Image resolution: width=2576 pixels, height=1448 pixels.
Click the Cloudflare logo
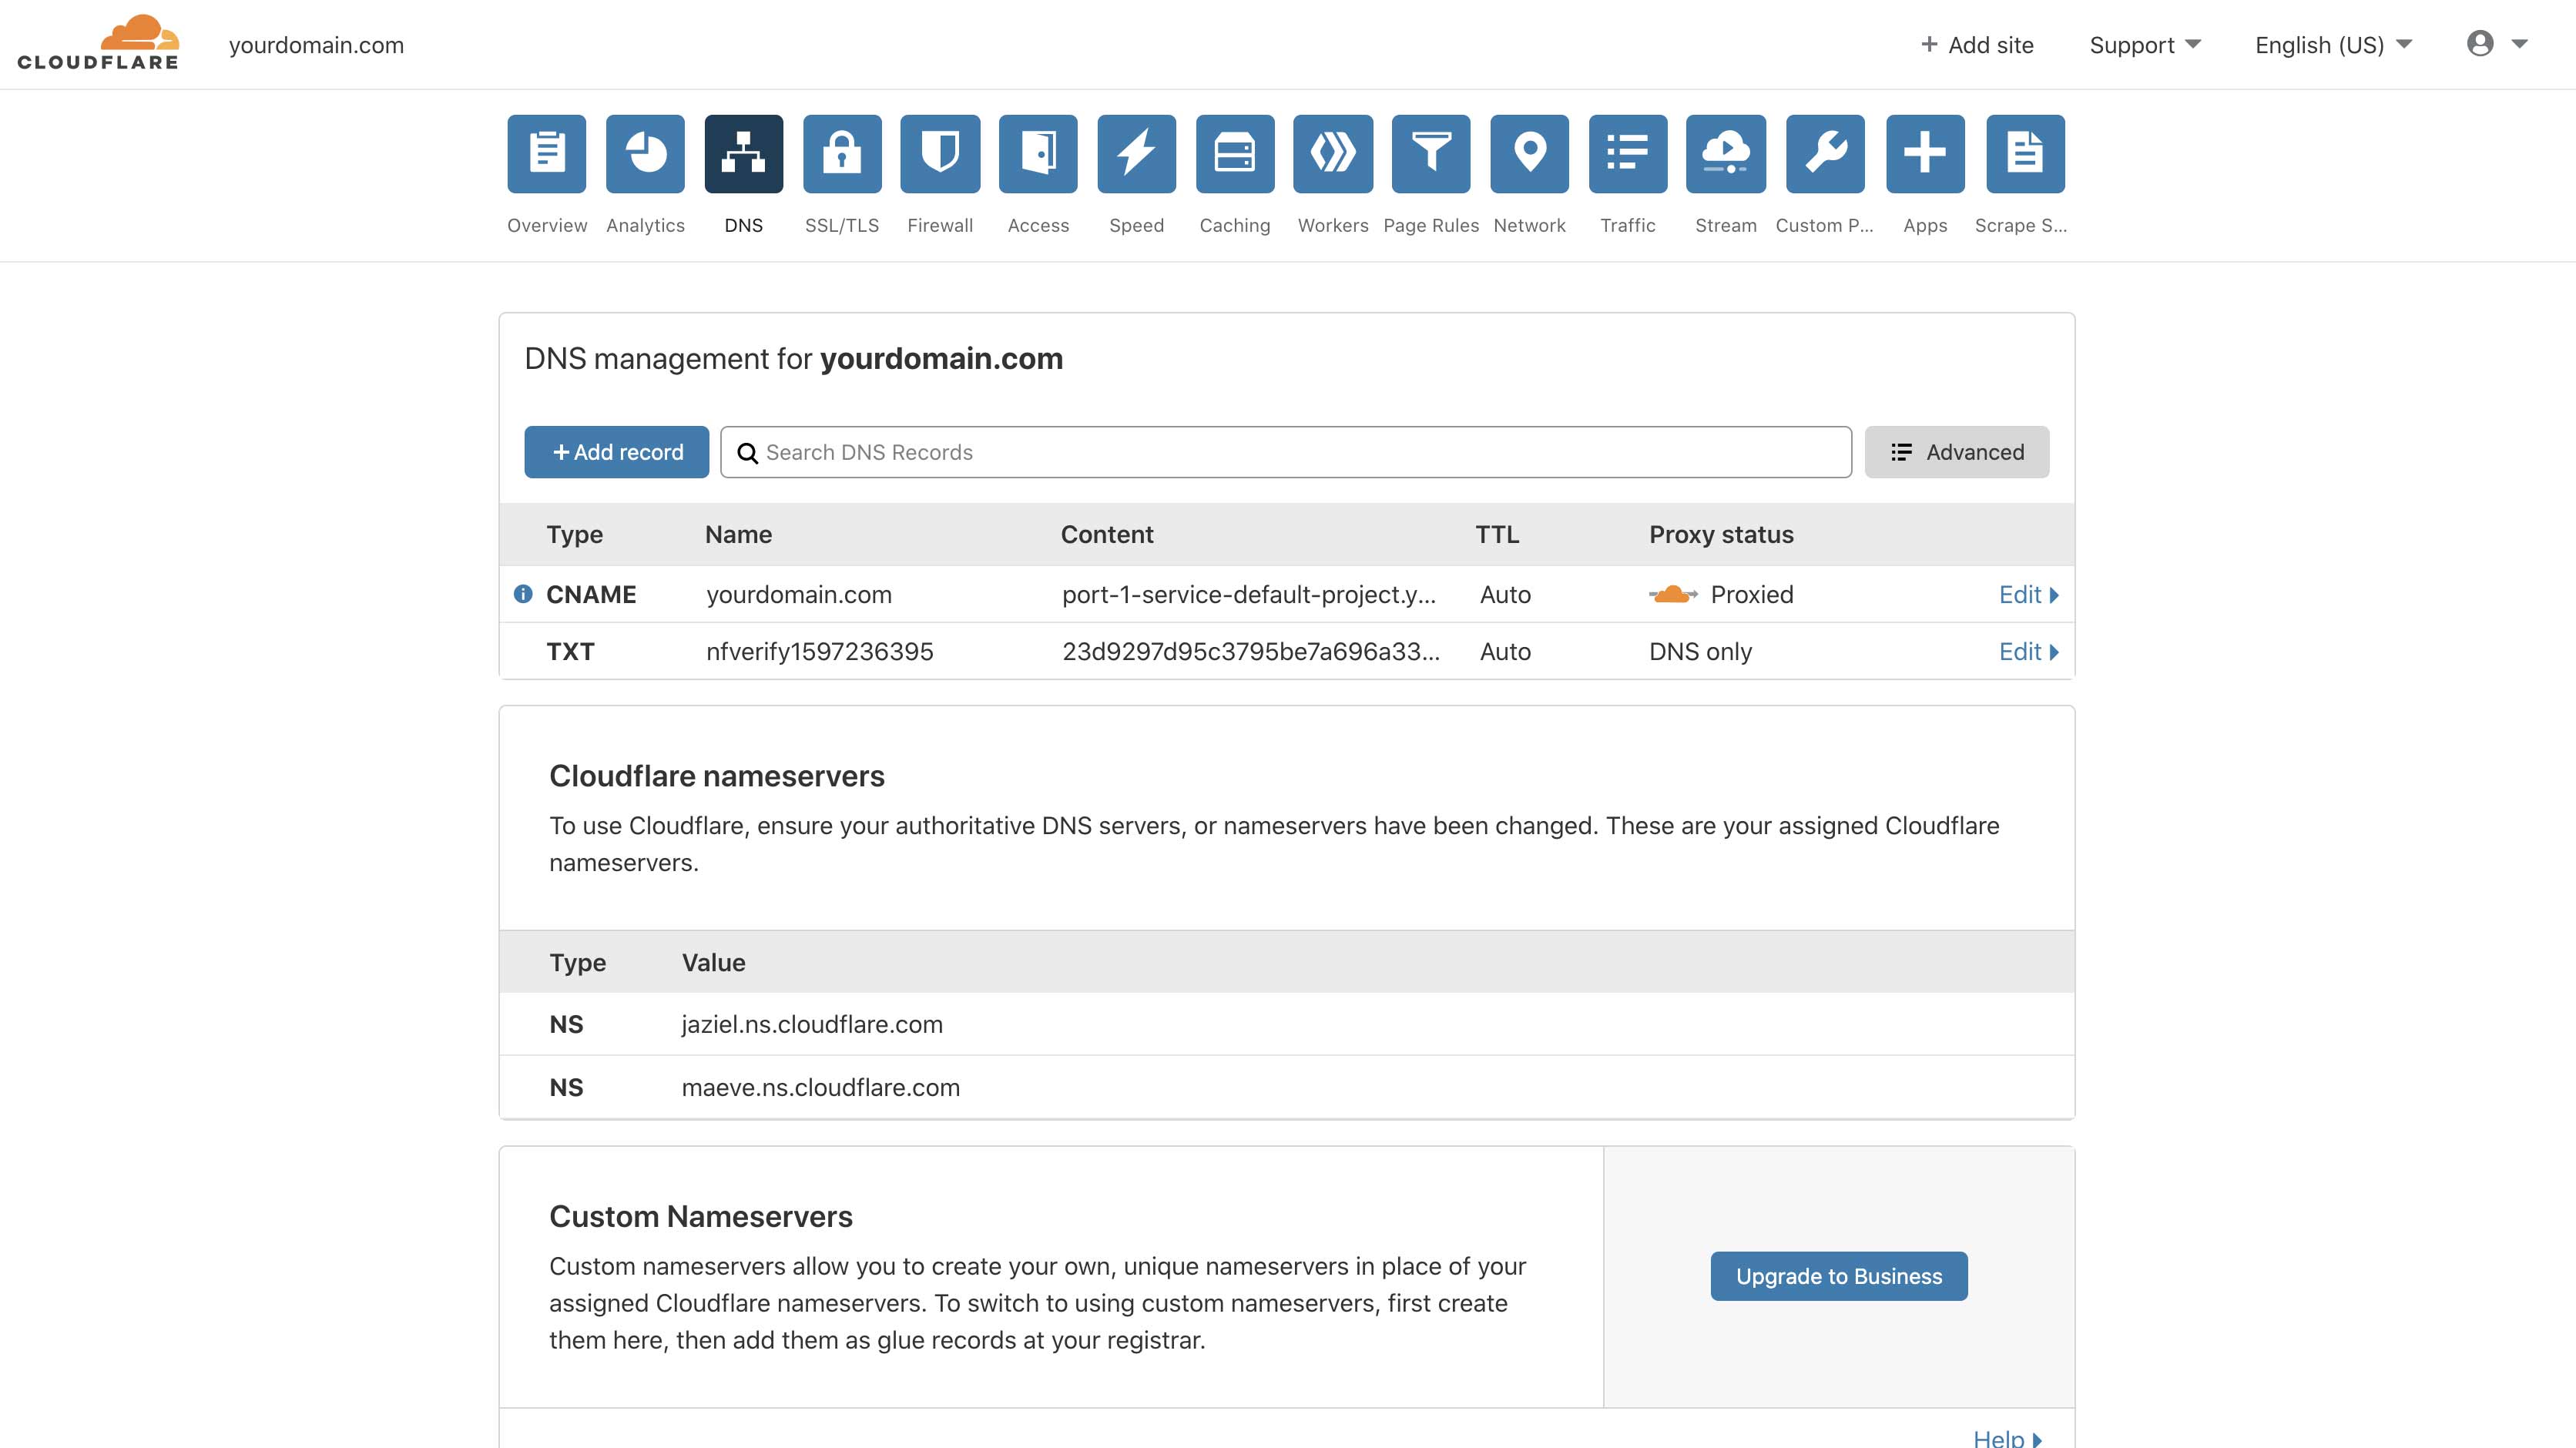[x=98, y=43]
